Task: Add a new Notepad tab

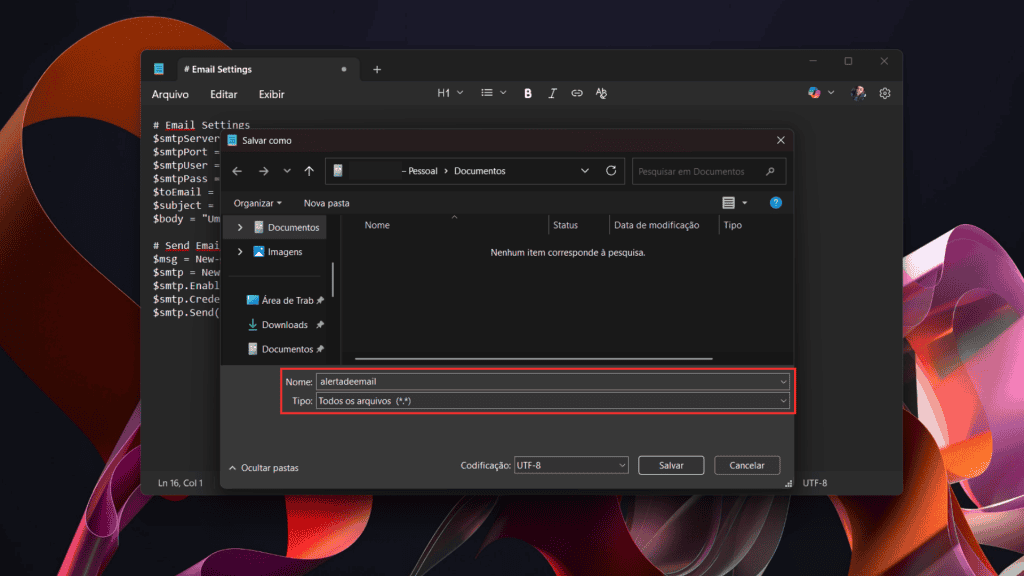Action: [377, 69]
